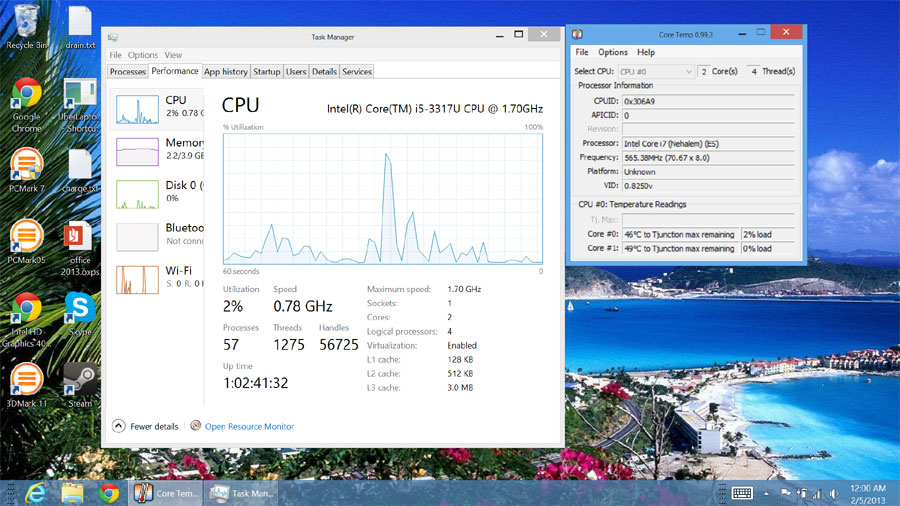This screenshot has height=506, width=900.
Task: Click the Resource Monitor gauge icon
Action: [196, 426]
